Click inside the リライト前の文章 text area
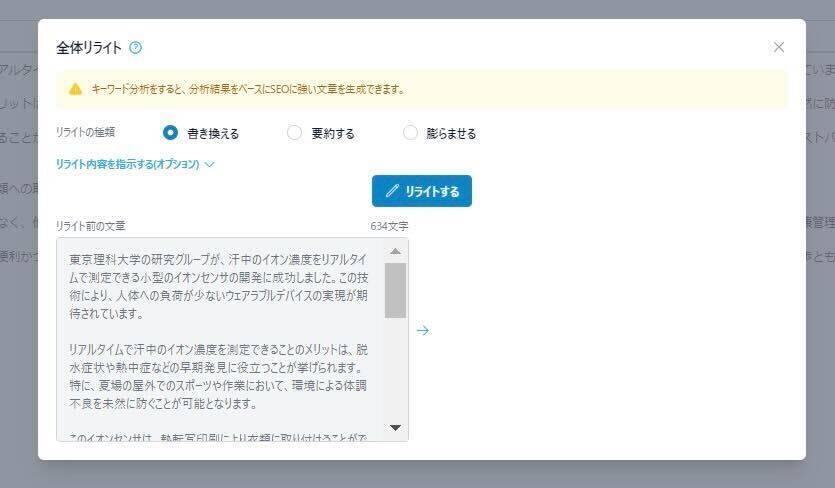The width and height of the screenshot is (835, 488). pyautogui.click(x=220, y=340)
